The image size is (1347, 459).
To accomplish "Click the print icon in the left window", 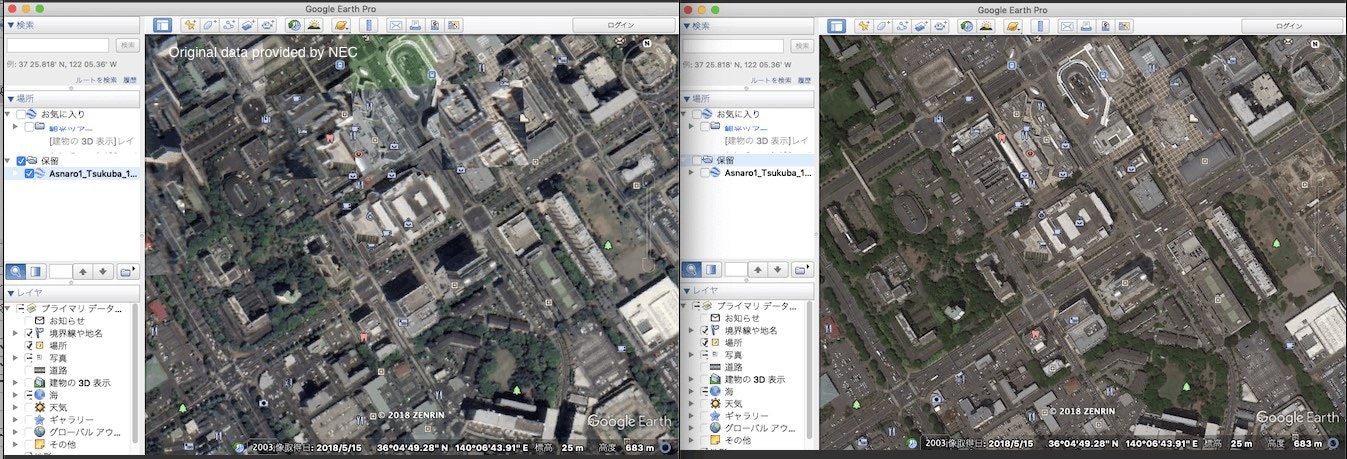I will 415,25.
